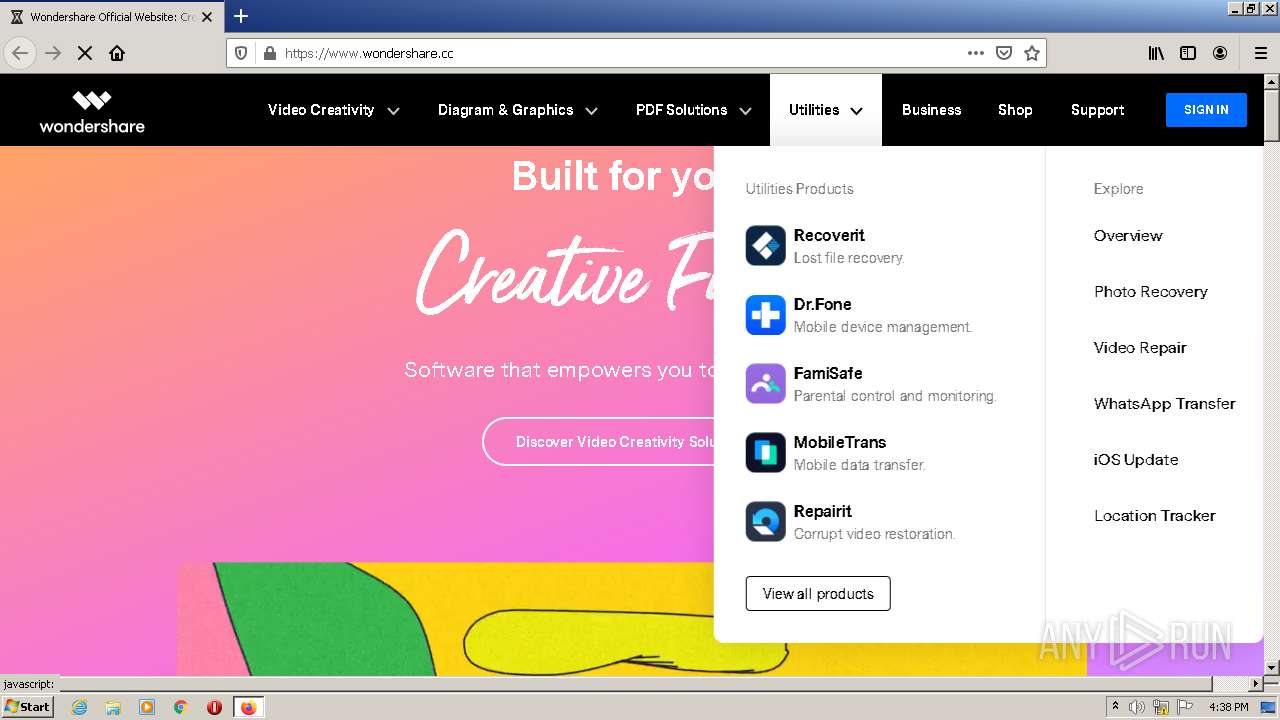View site security lock info
Image resolution: width=1280 pixels, height=720 pixels.
coord(269,53)
